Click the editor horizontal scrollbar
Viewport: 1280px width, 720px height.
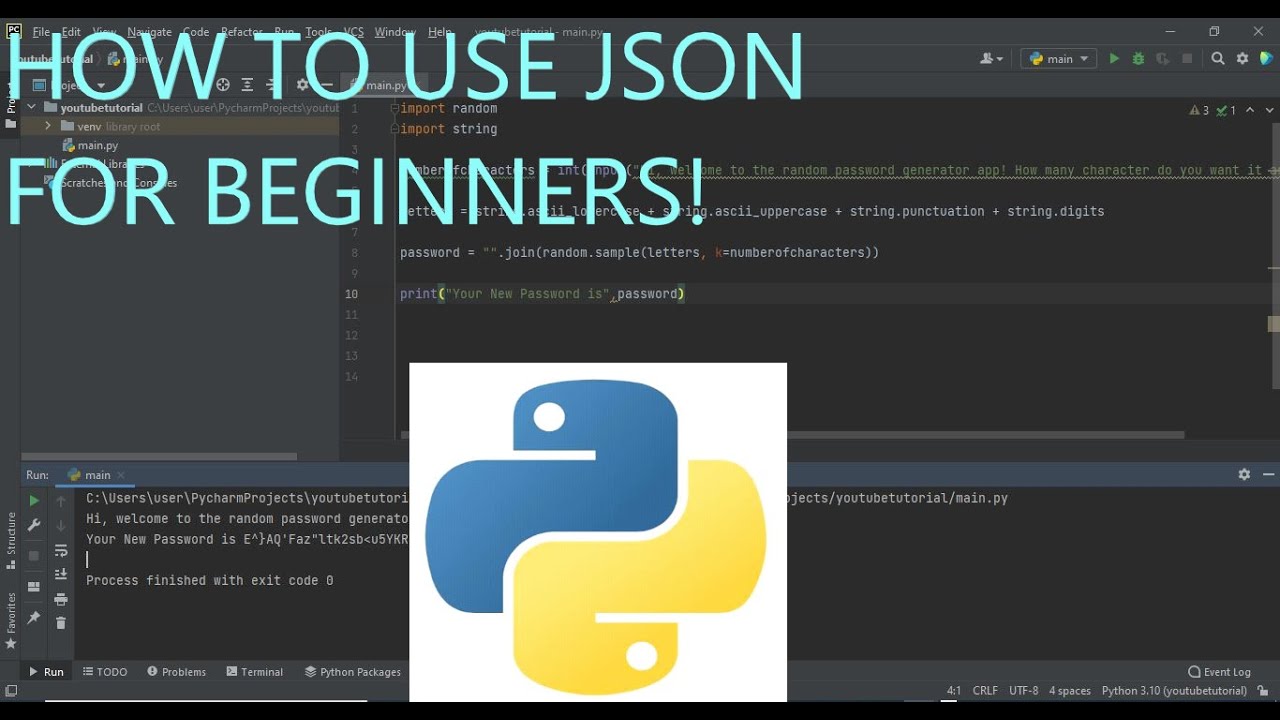[792, 435]
